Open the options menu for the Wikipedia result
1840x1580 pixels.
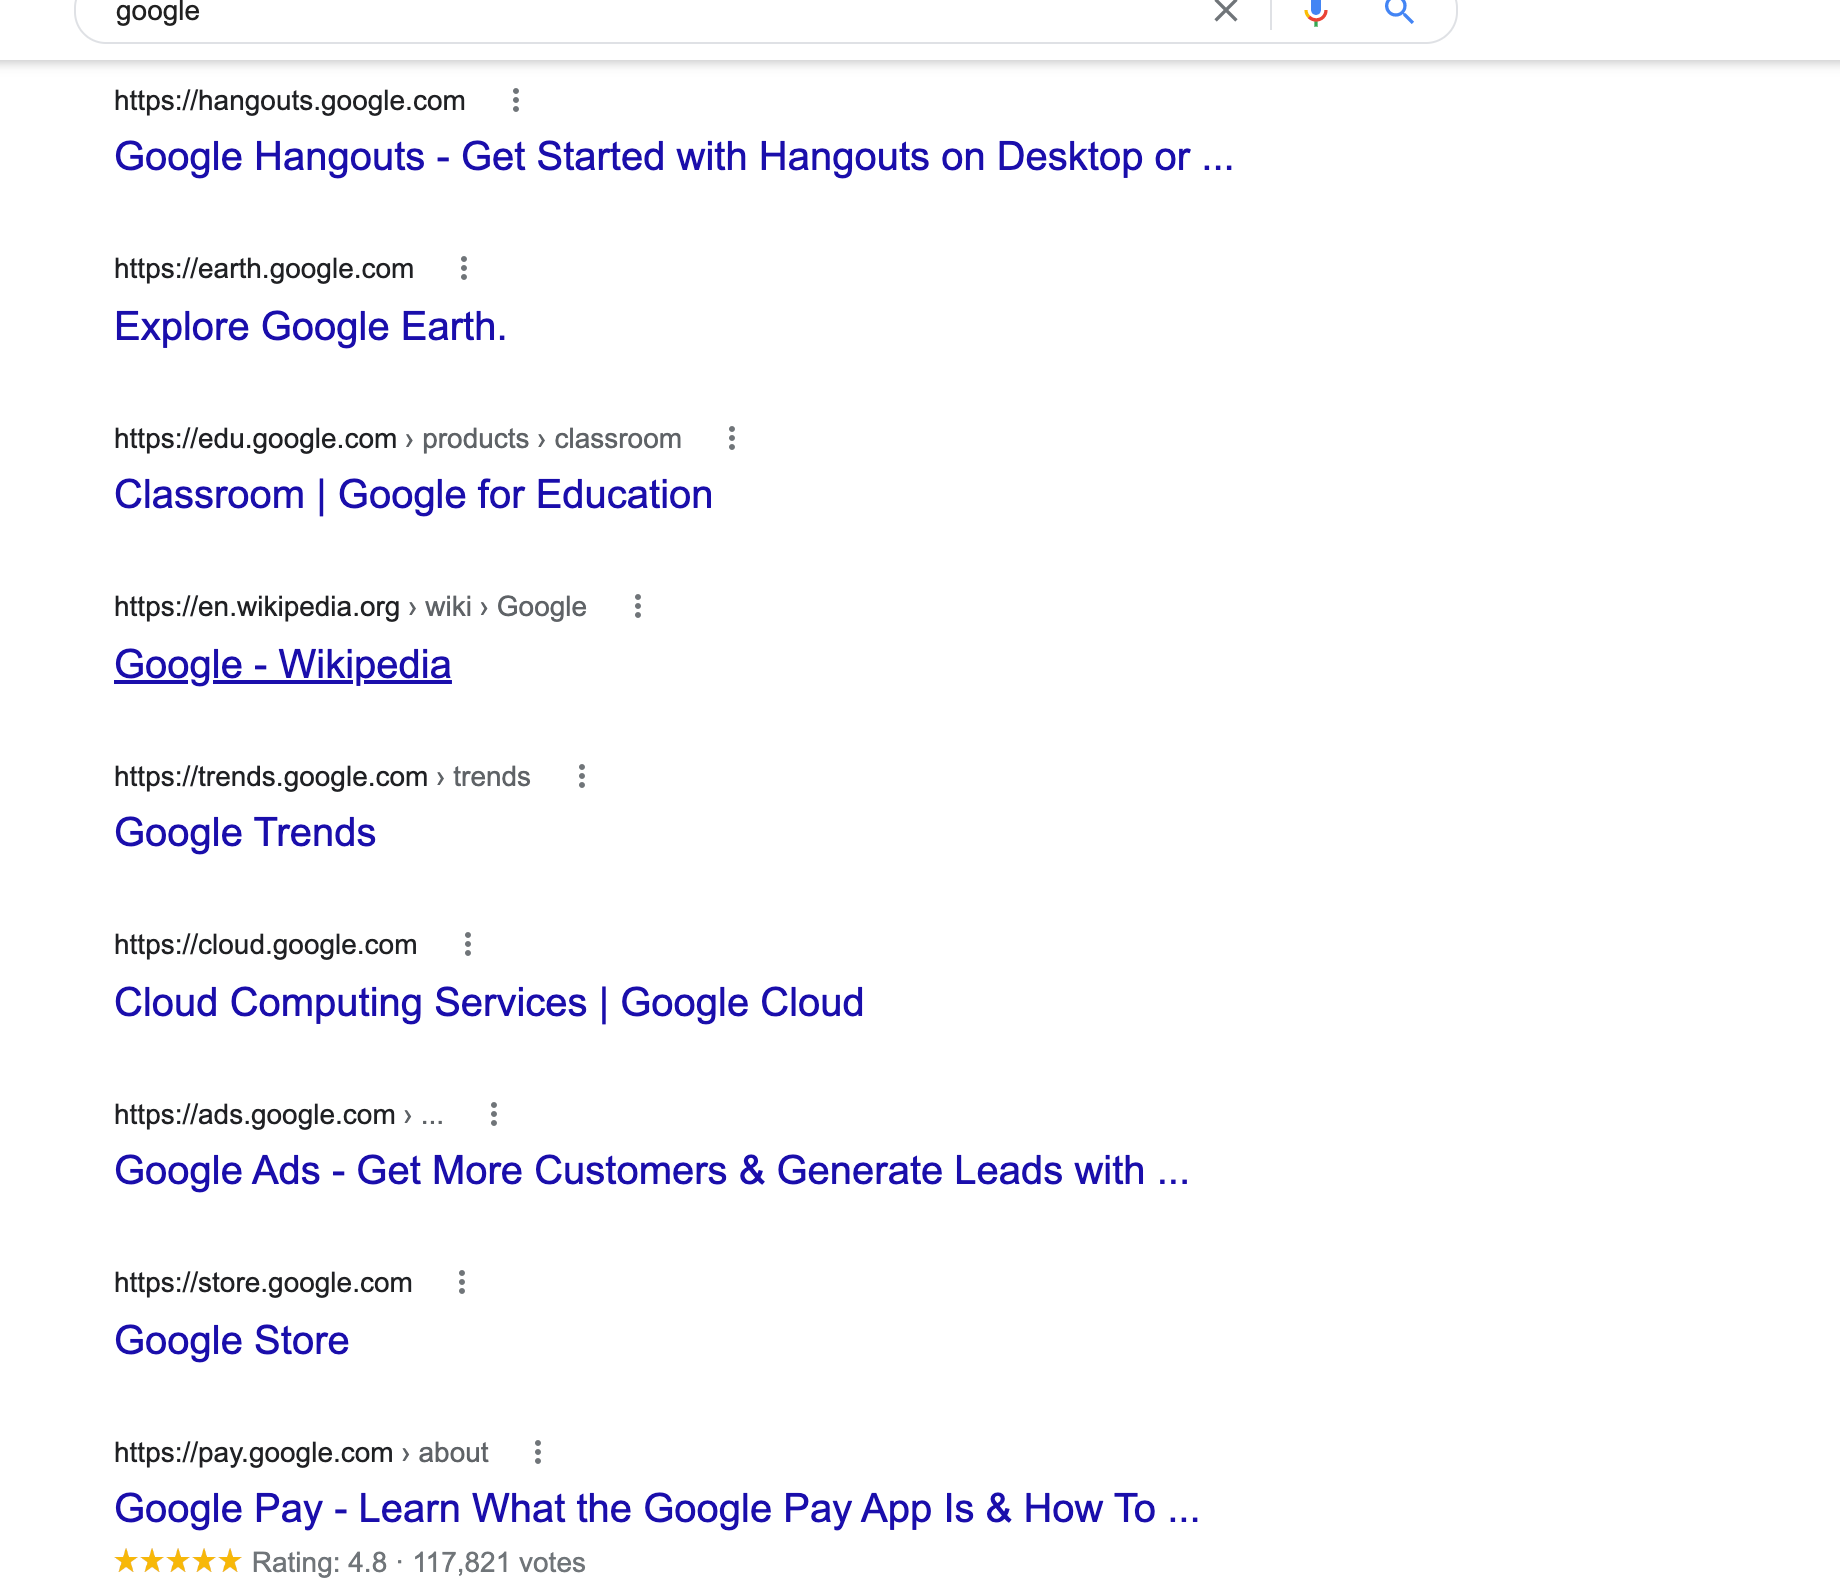click(637, 606)
